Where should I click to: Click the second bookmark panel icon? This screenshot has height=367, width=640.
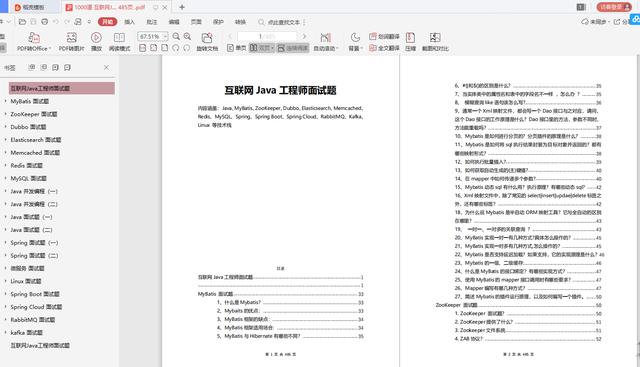coord(43,67)
